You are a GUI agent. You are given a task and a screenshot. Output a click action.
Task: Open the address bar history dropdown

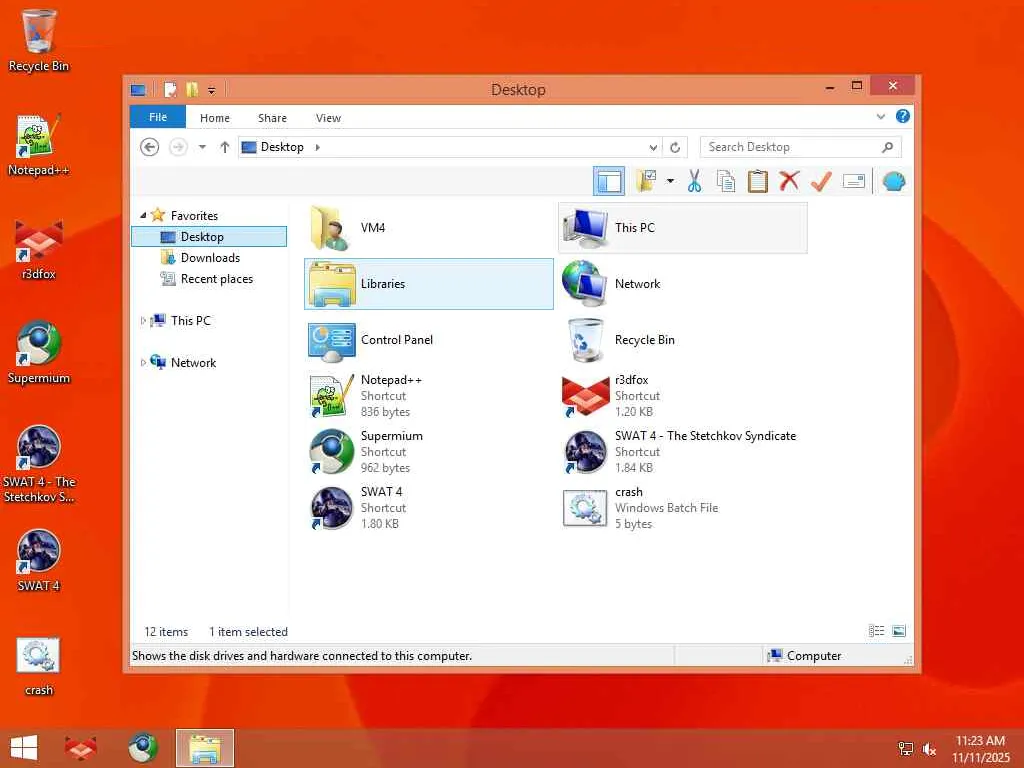tap(652, 148)
